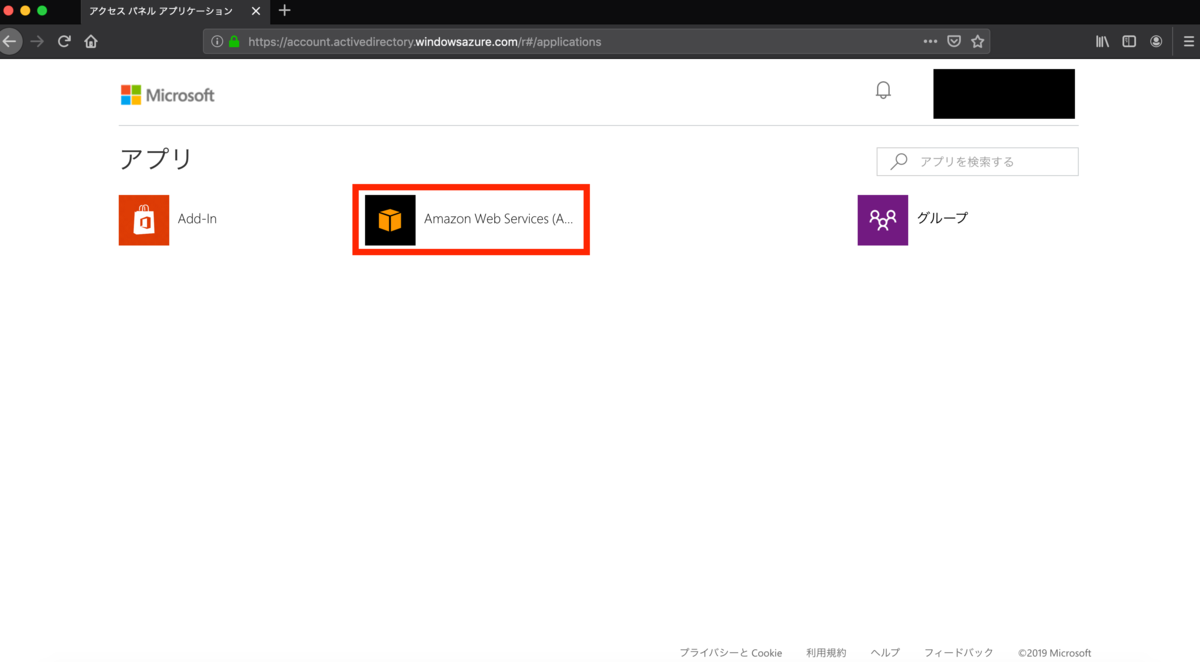The width and height of the screenshot is (1200, 662).
Task: Click the Microsoft logo
Action: 168,95
